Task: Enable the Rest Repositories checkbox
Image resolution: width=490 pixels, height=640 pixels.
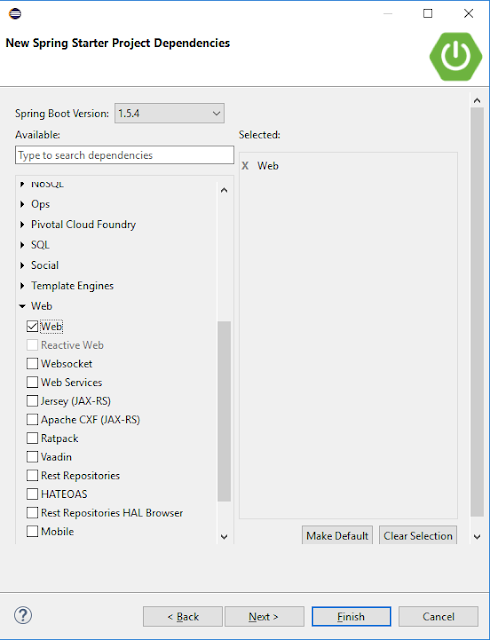Action: [x=32, y=476]
